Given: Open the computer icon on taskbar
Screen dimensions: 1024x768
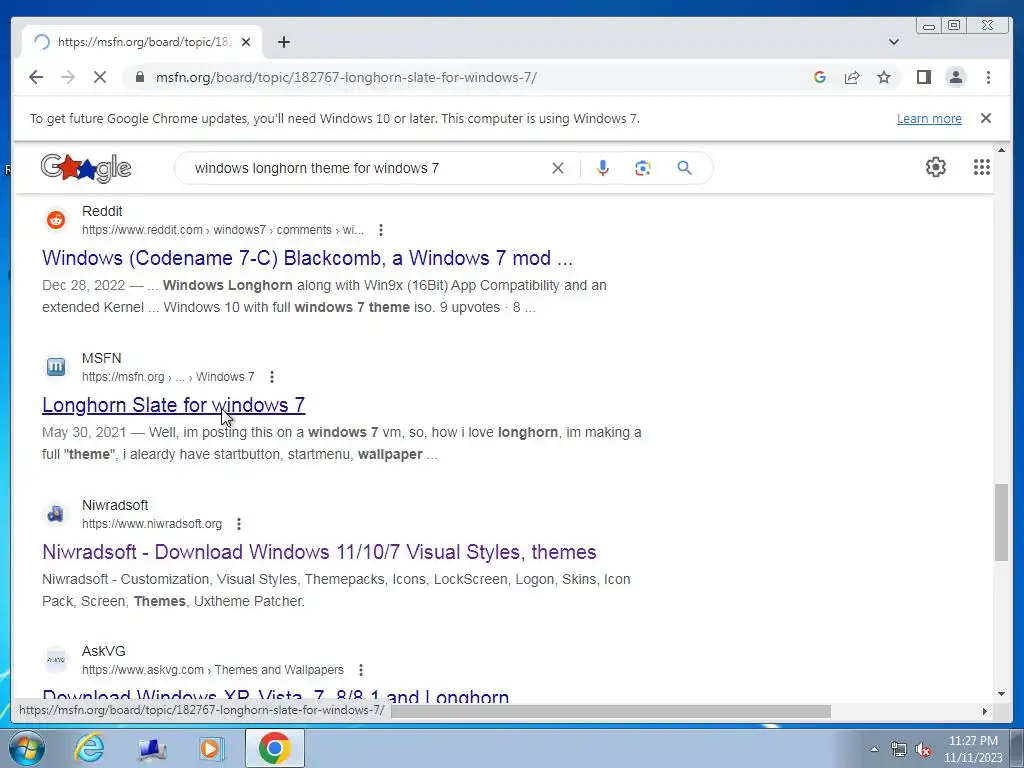Looking at the screenshot, I should click(x=152, y=748).
